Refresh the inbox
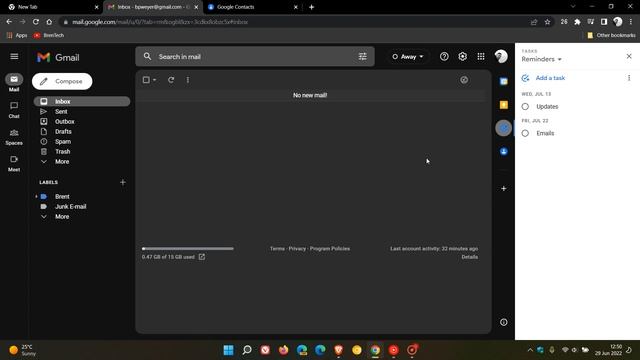Viewport: 640px width, 360px height. tap(171, 80)
